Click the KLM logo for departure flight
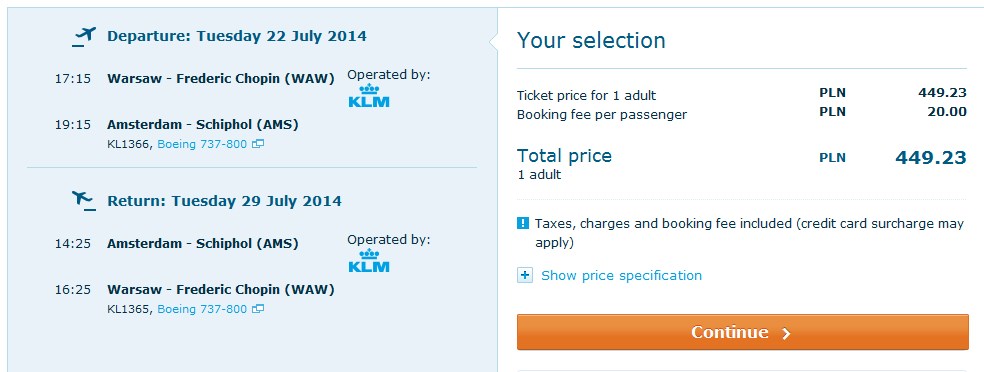Viewport: 984px width, 372px height. pyautogui.click(x=369, y=95)
